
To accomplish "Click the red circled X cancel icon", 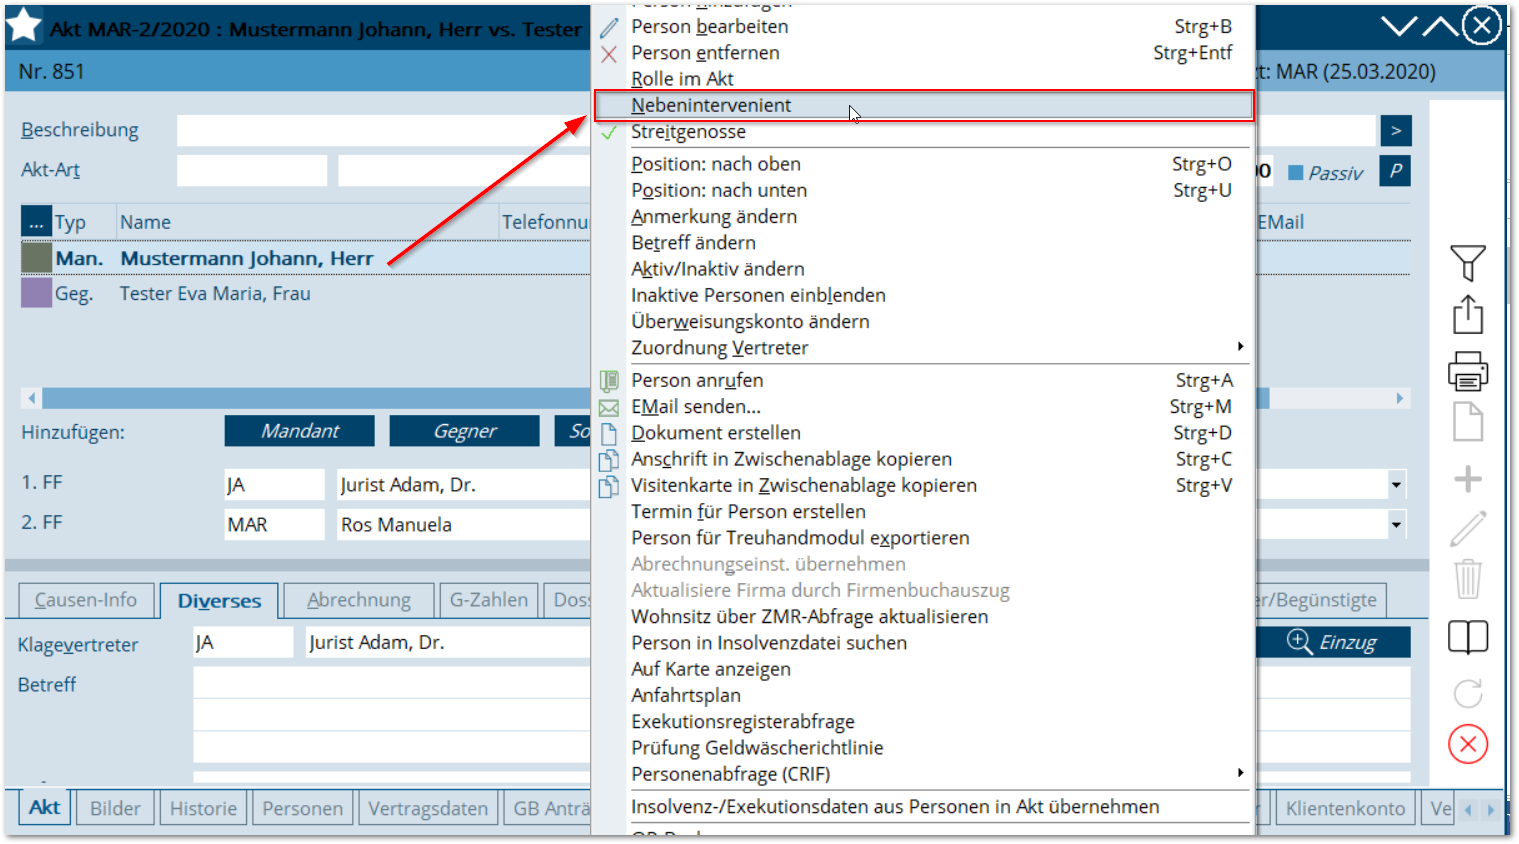I will [1467, 744].
